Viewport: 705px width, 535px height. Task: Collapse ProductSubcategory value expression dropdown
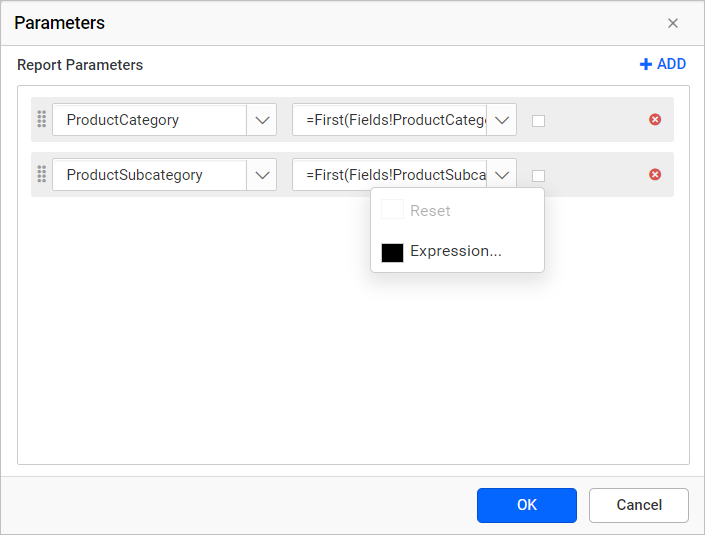click(501, 175)
